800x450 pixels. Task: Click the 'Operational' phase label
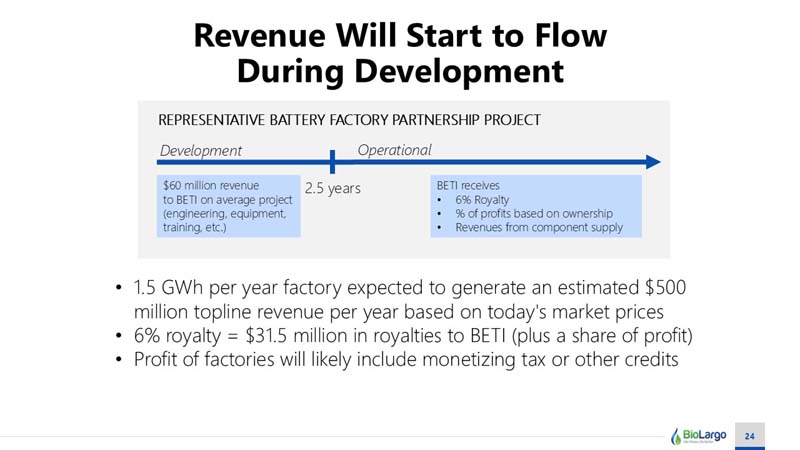click(x=394, y=150)
